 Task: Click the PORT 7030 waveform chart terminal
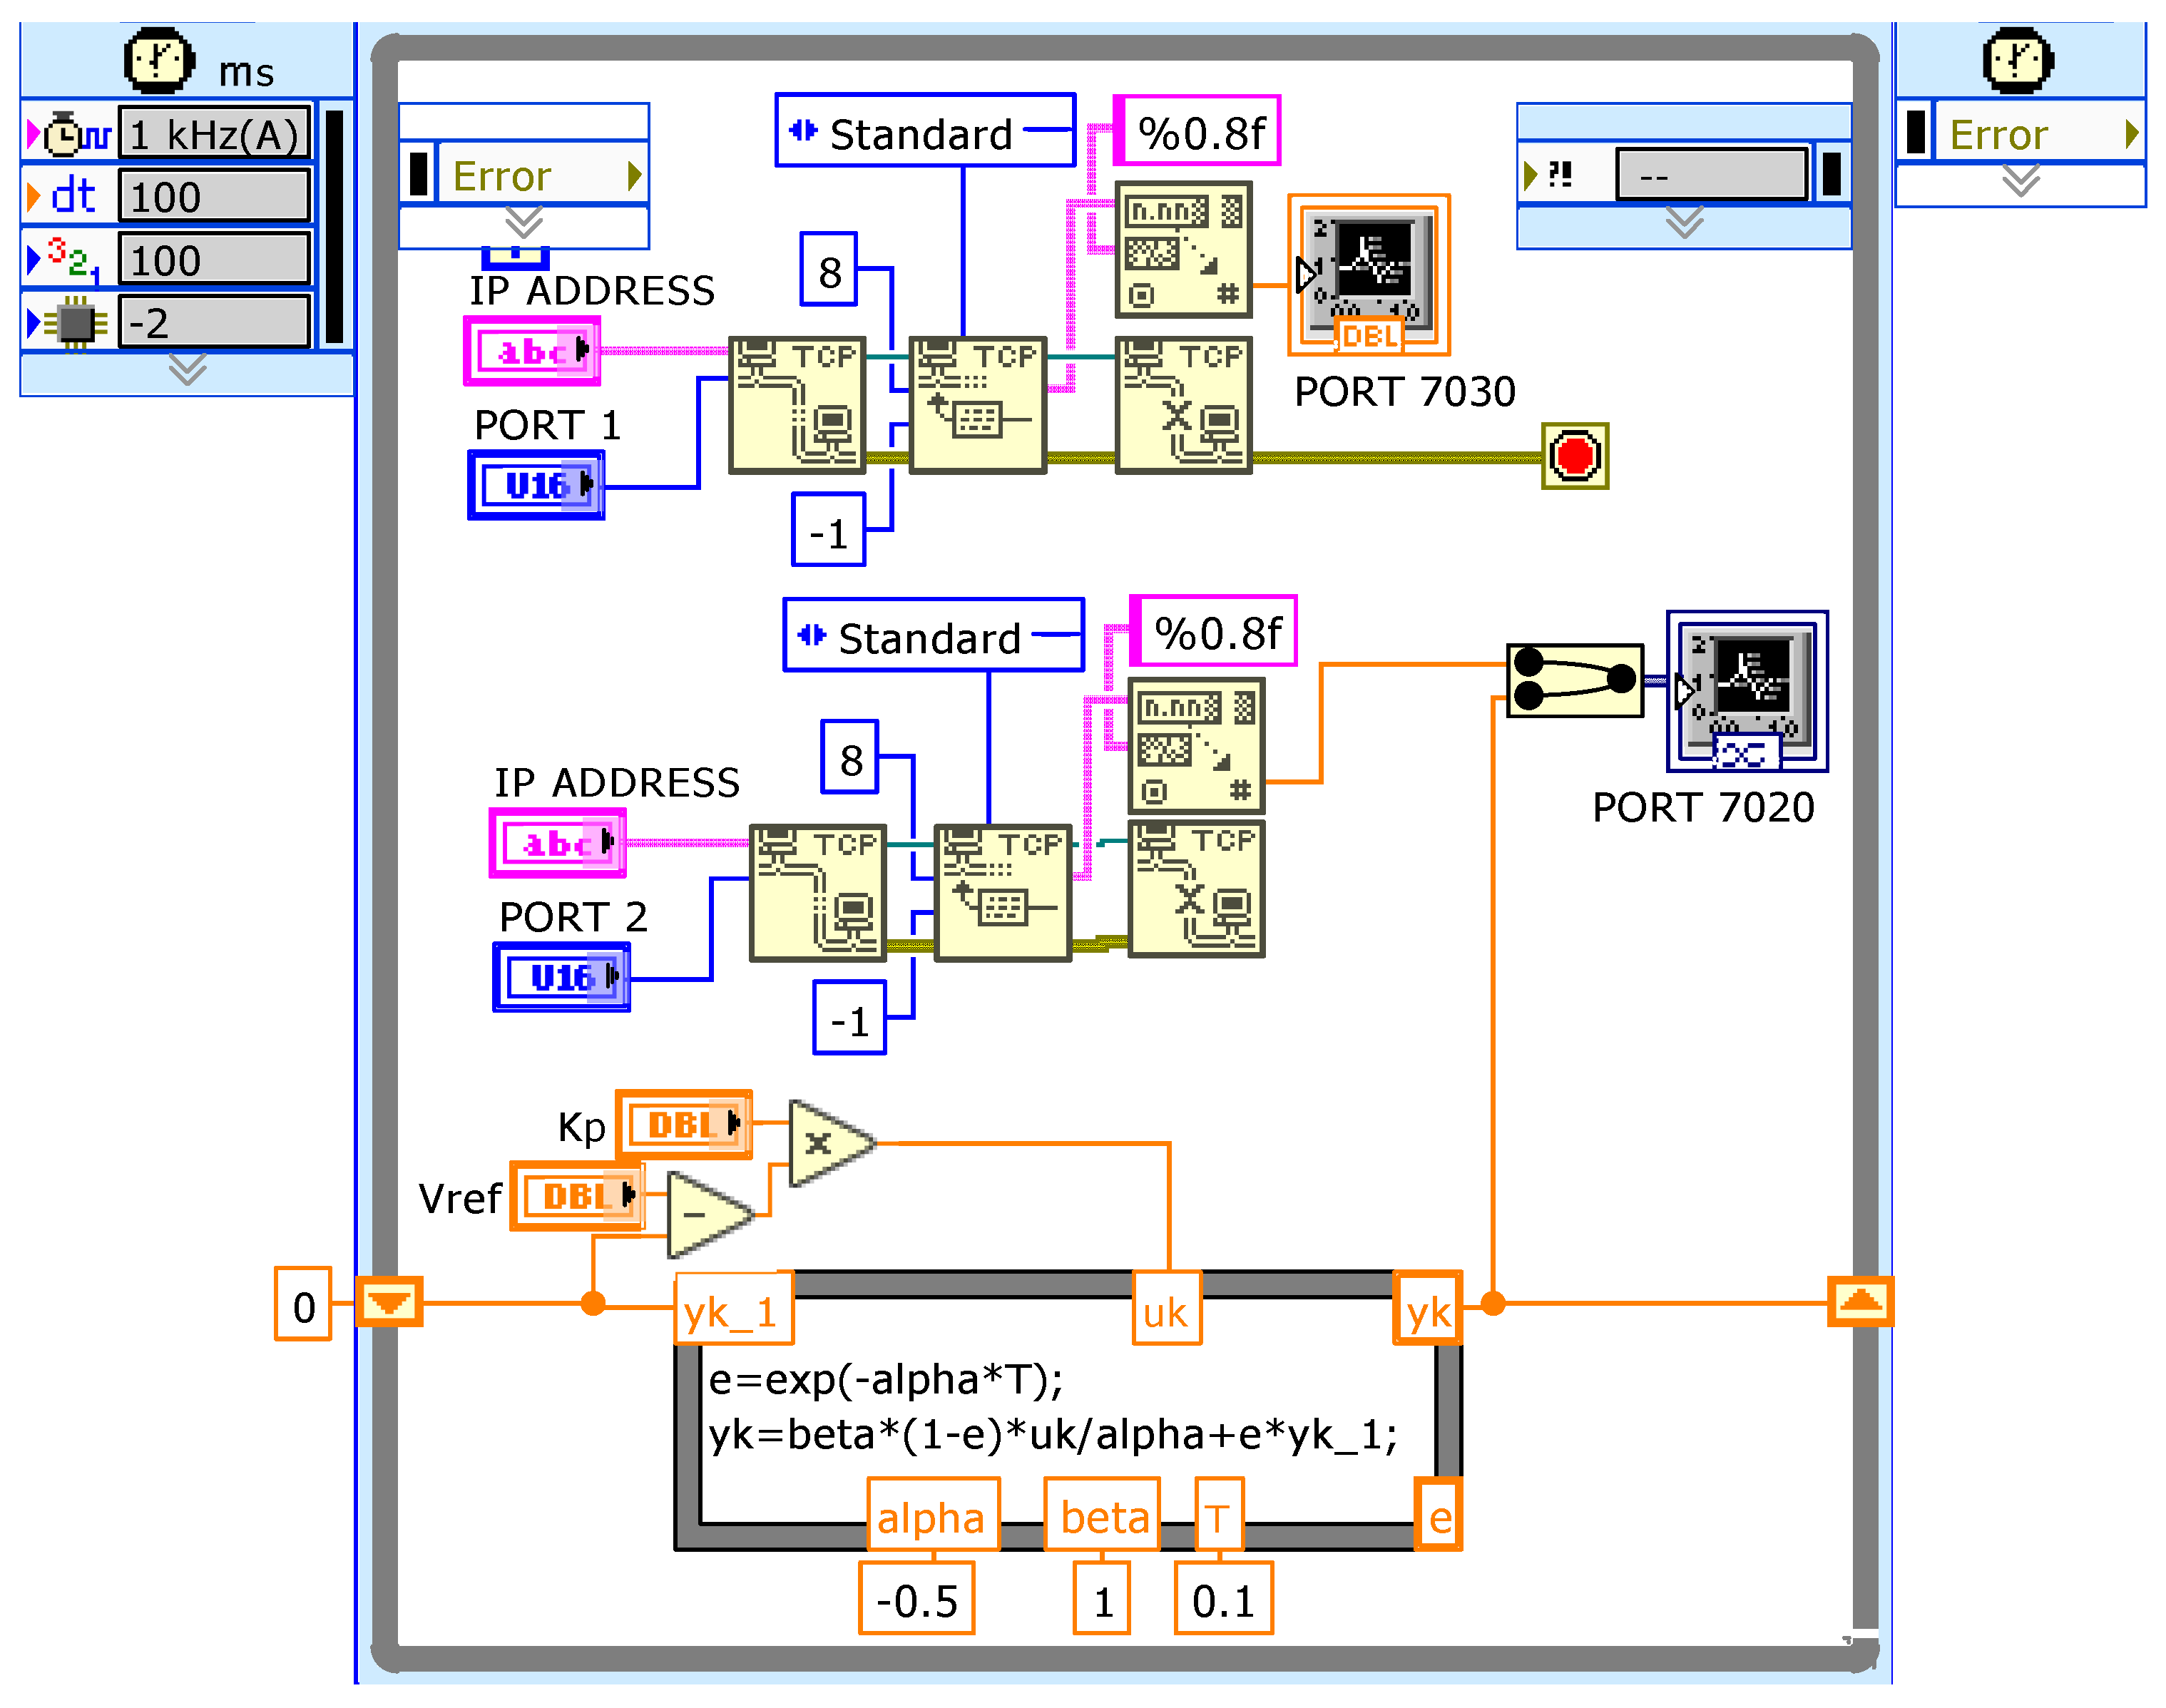coord(1368,275)
